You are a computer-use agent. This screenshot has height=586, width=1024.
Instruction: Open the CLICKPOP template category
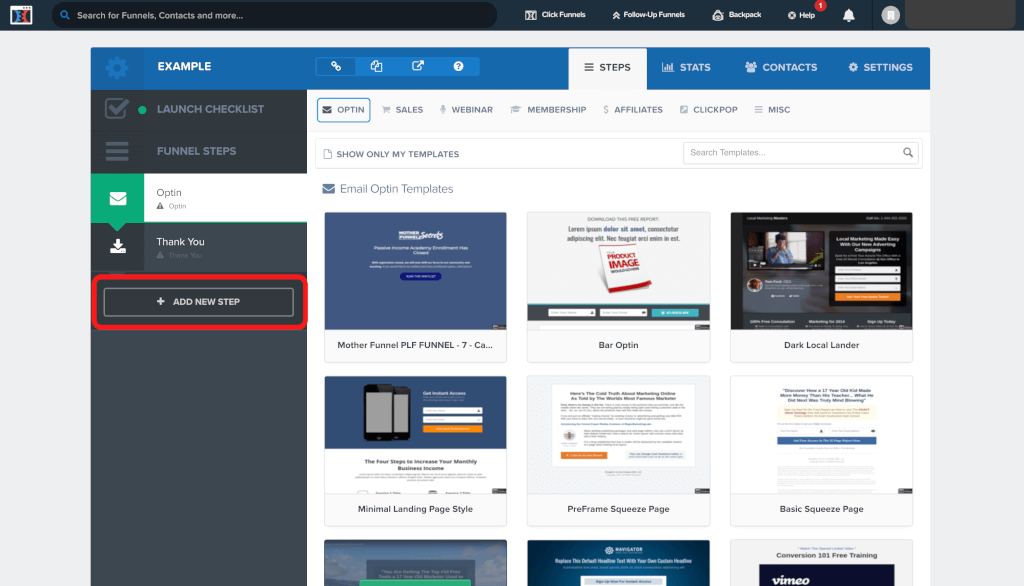(708, 109)
